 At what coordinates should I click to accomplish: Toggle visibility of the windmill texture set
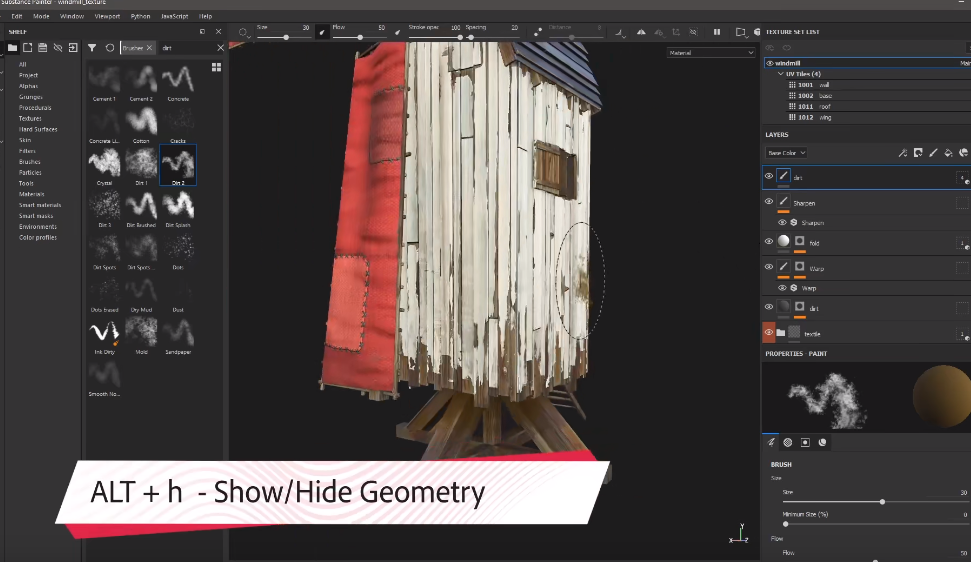pos(770,63)
